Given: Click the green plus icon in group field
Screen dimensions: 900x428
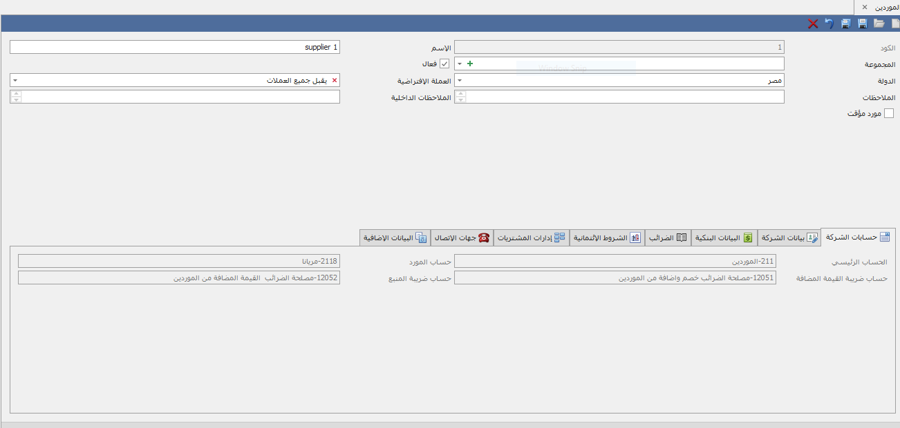Looking at the screenshot, I should [x=470, y=64].
